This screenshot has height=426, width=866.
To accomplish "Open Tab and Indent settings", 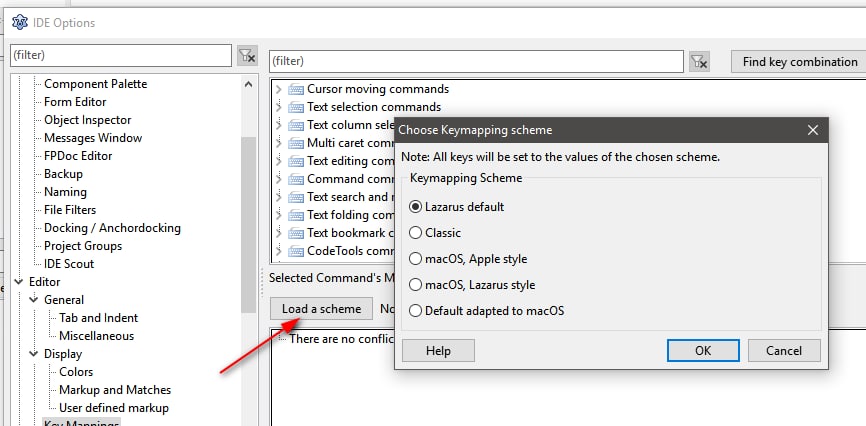I will pos(98,318).
